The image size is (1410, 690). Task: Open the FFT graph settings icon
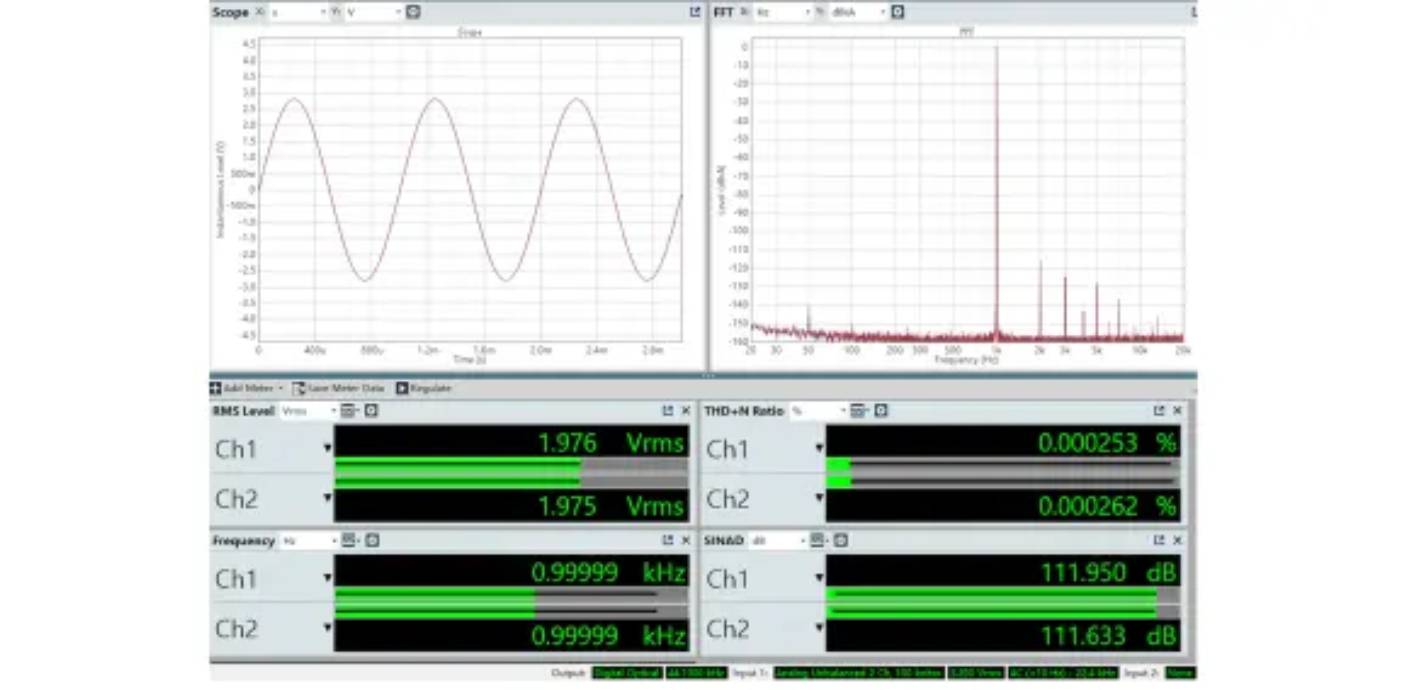[897, 12]
